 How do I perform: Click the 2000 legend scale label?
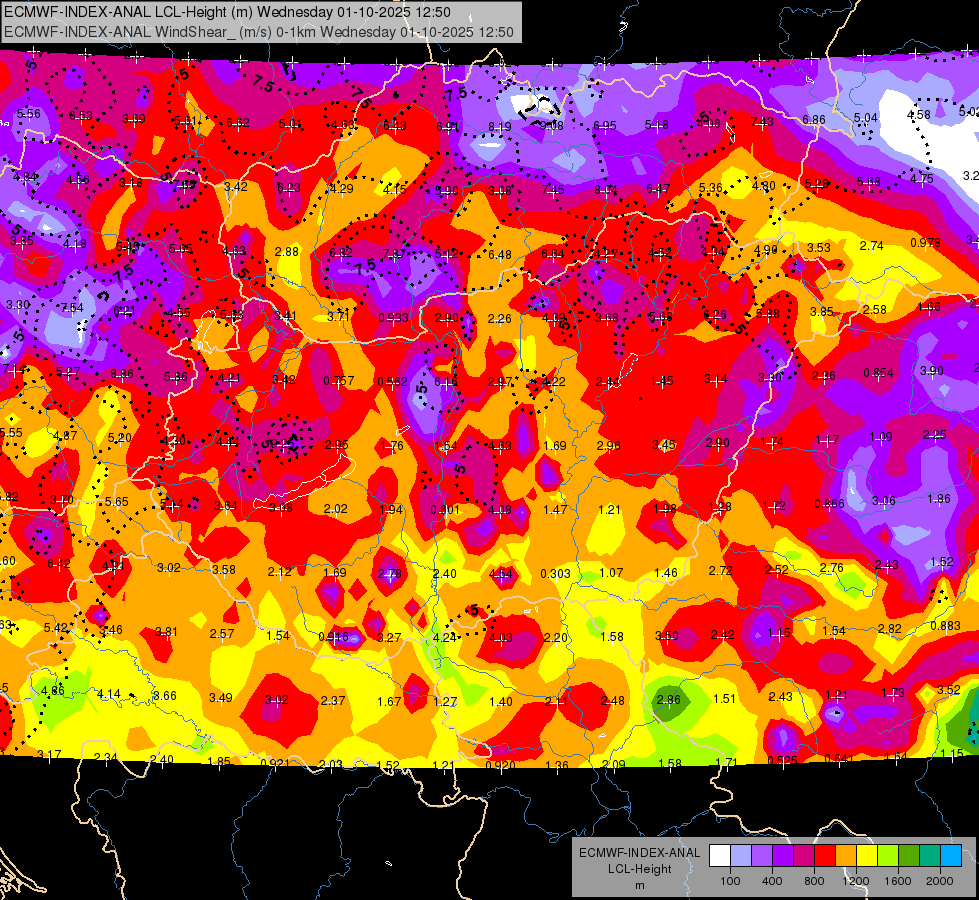click(940, 881)
